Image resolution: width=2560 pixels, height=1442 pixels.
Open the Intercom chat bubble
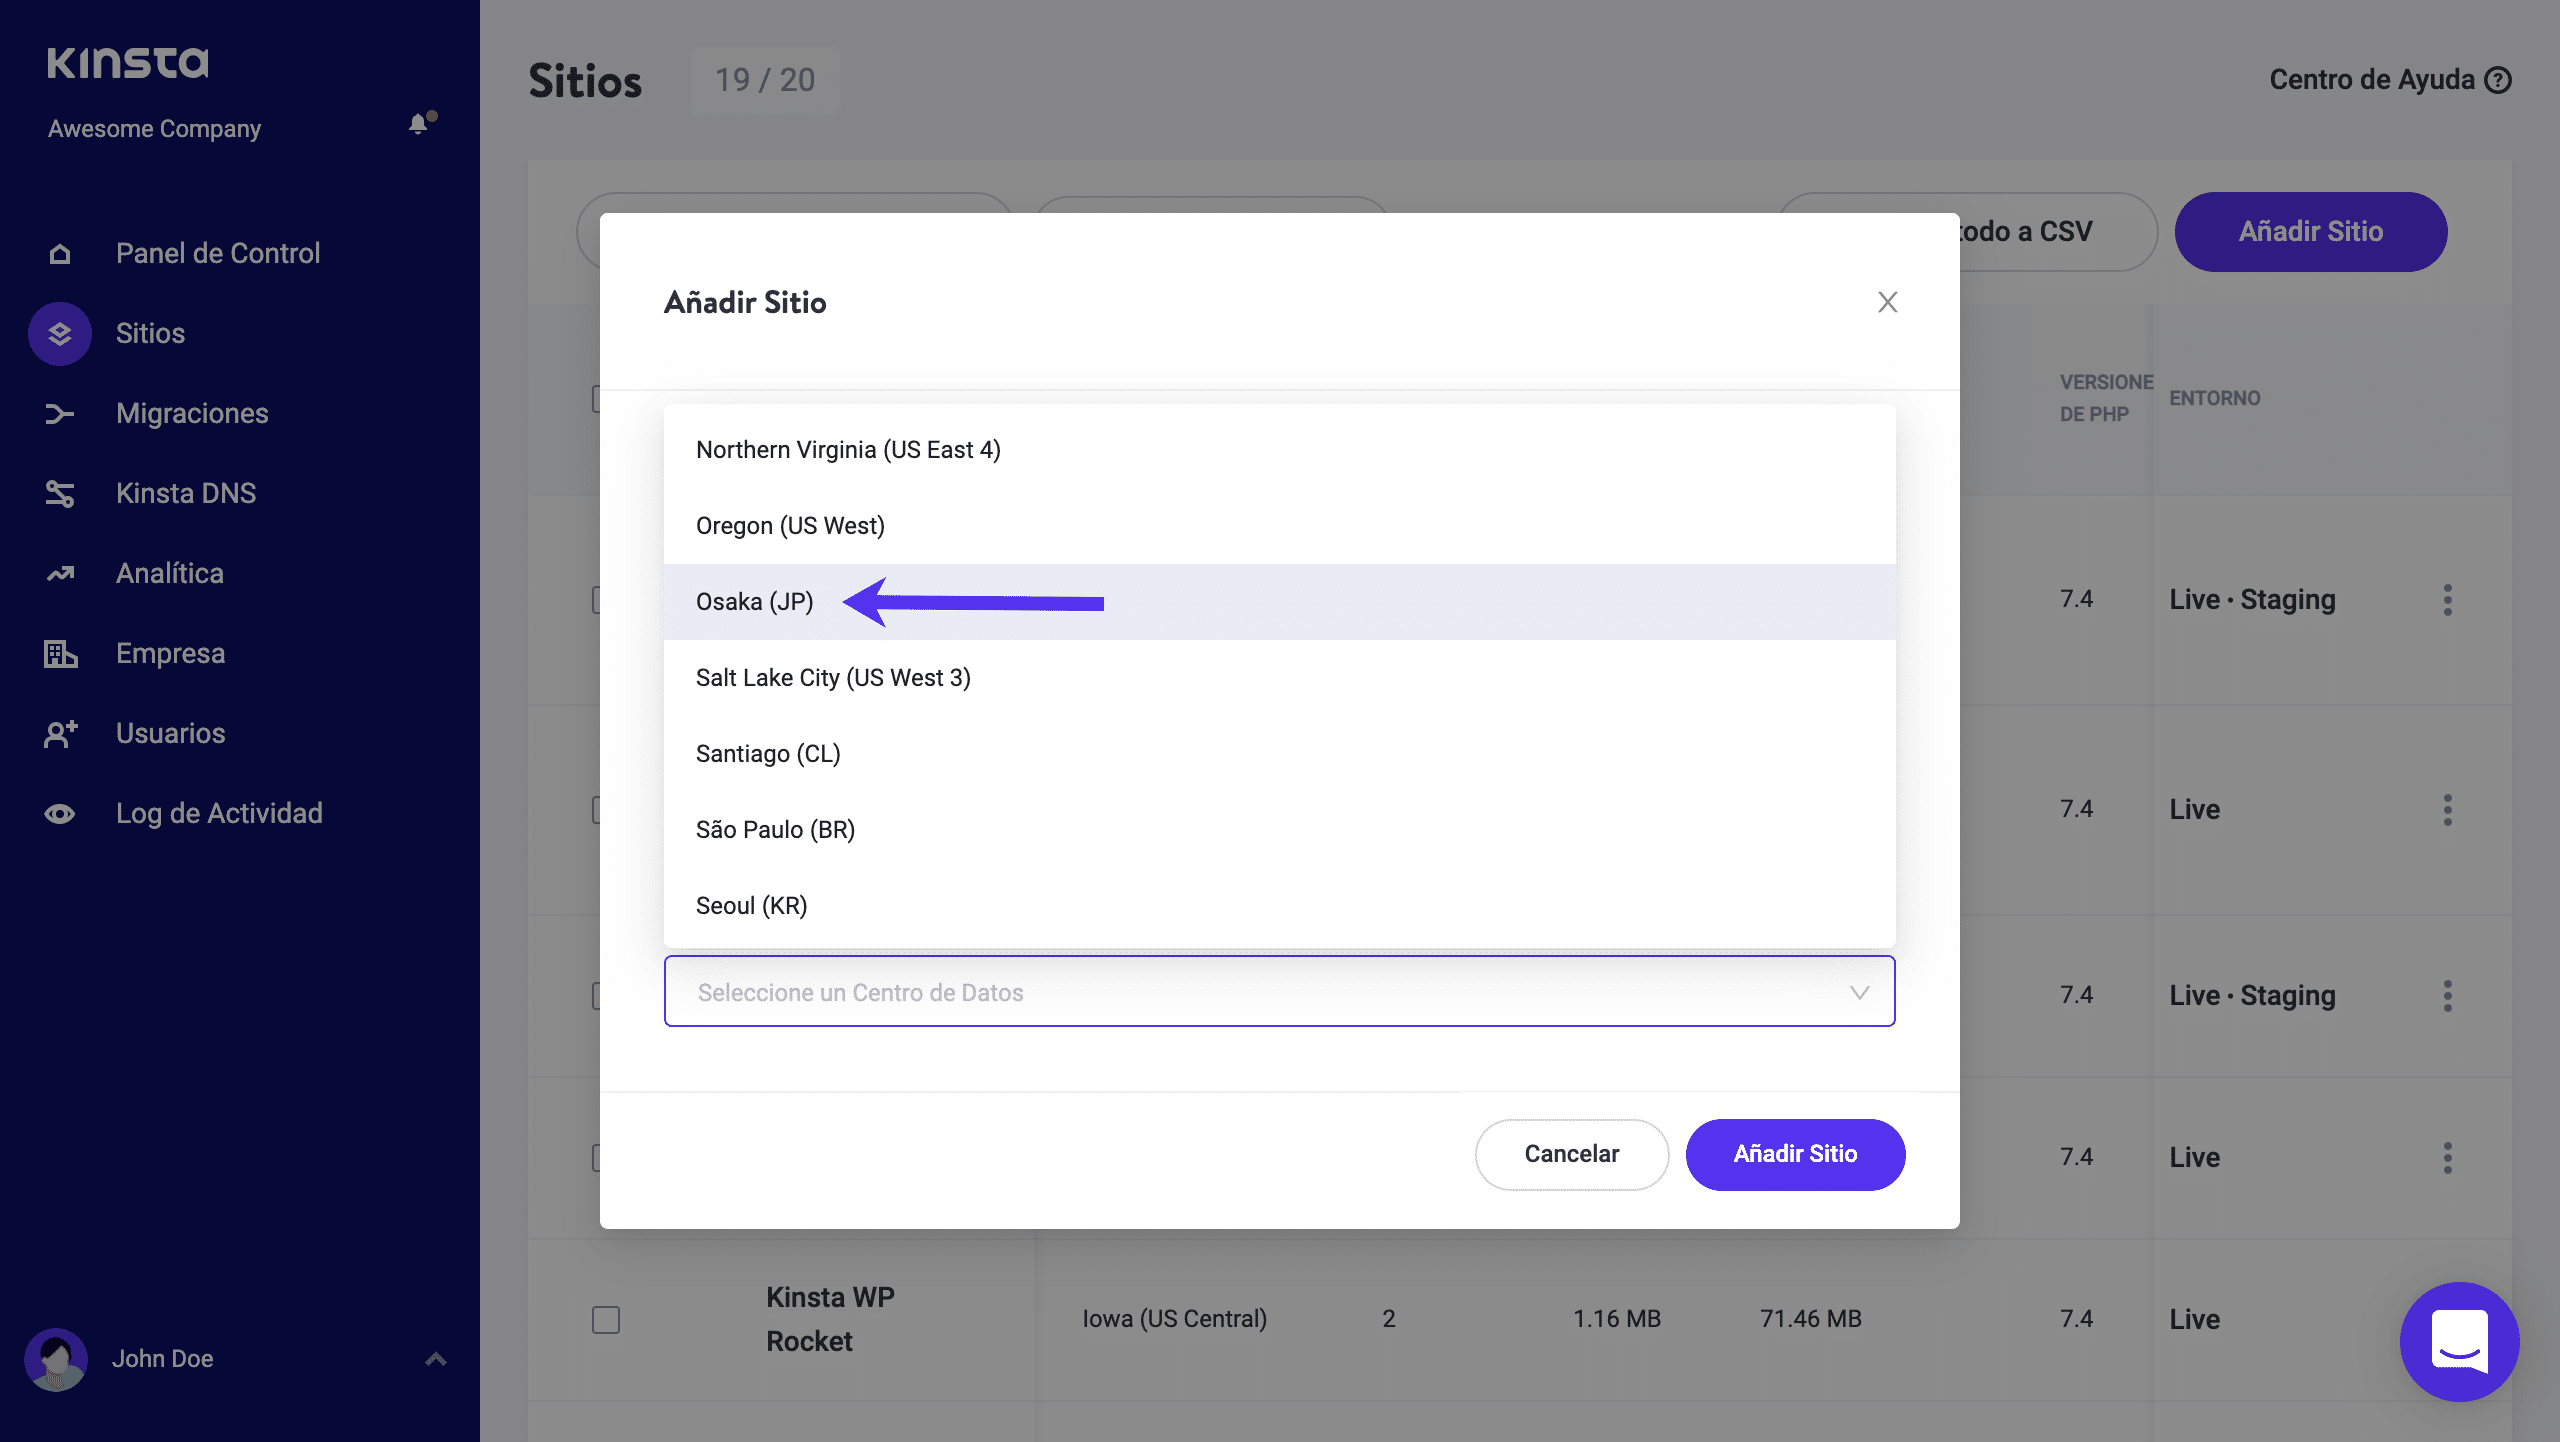tap(2459, 1341)
